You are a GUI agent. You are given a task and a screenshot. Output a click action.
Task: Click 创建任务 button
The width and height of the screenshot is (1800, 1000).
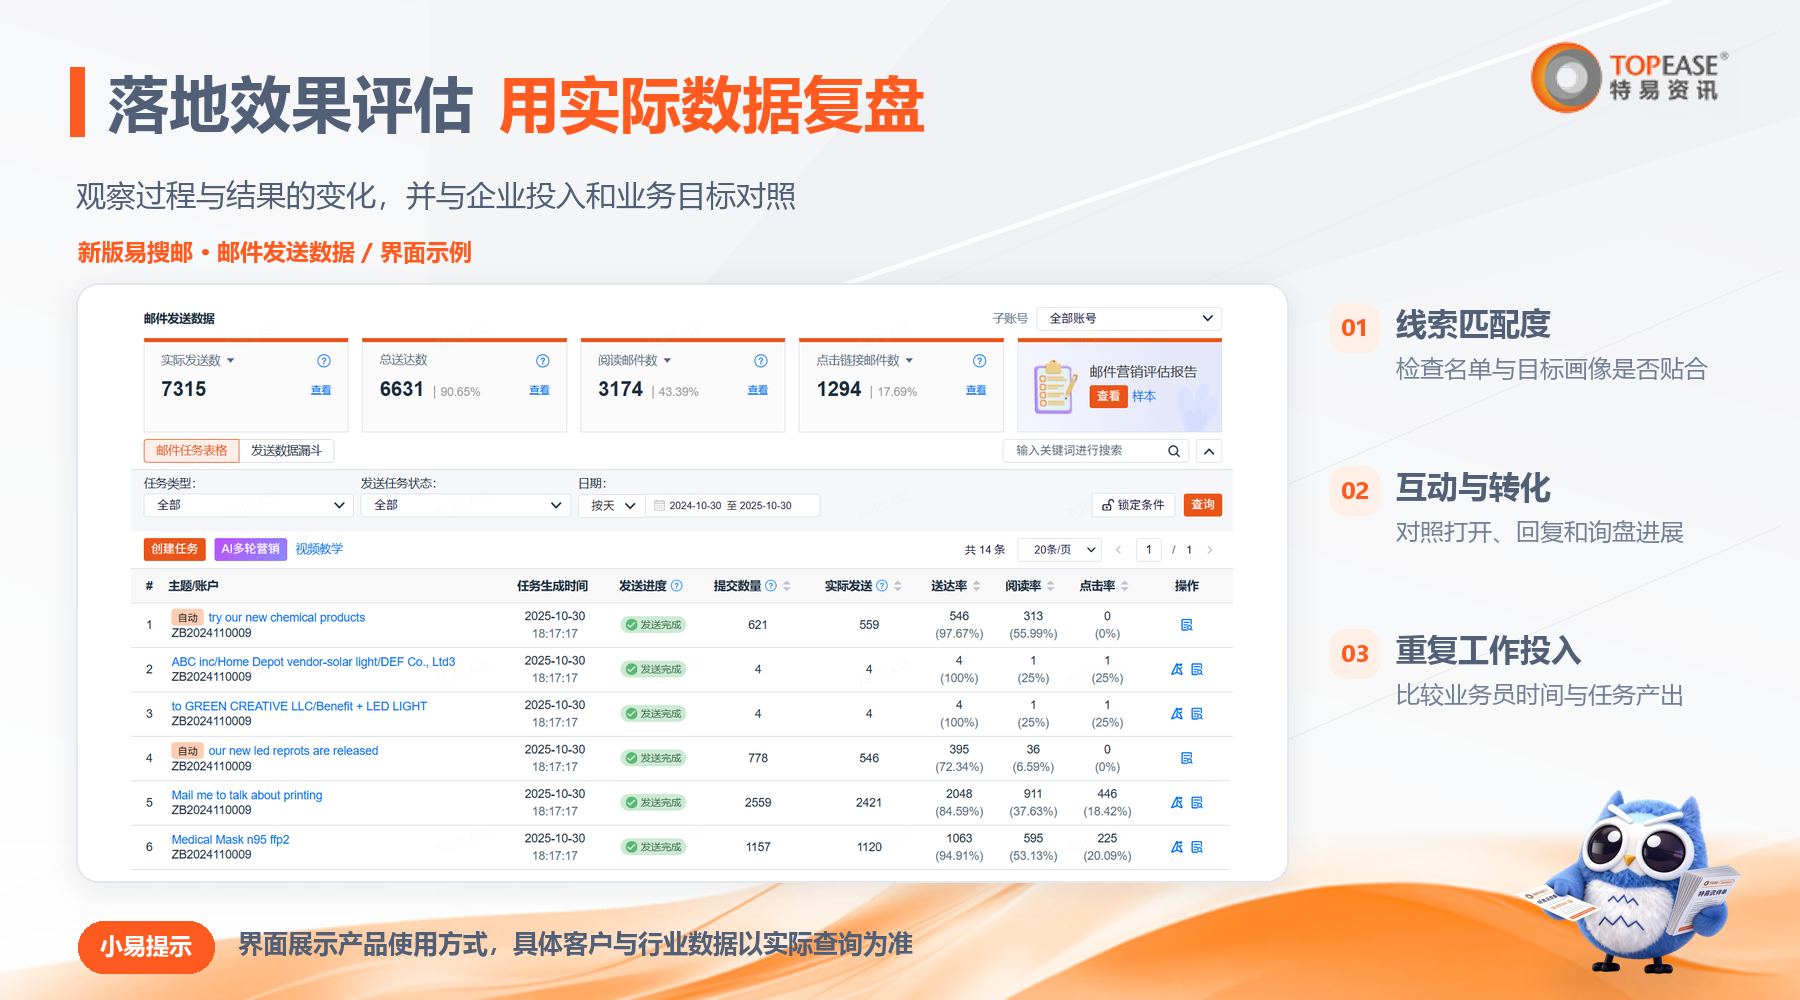175,549
